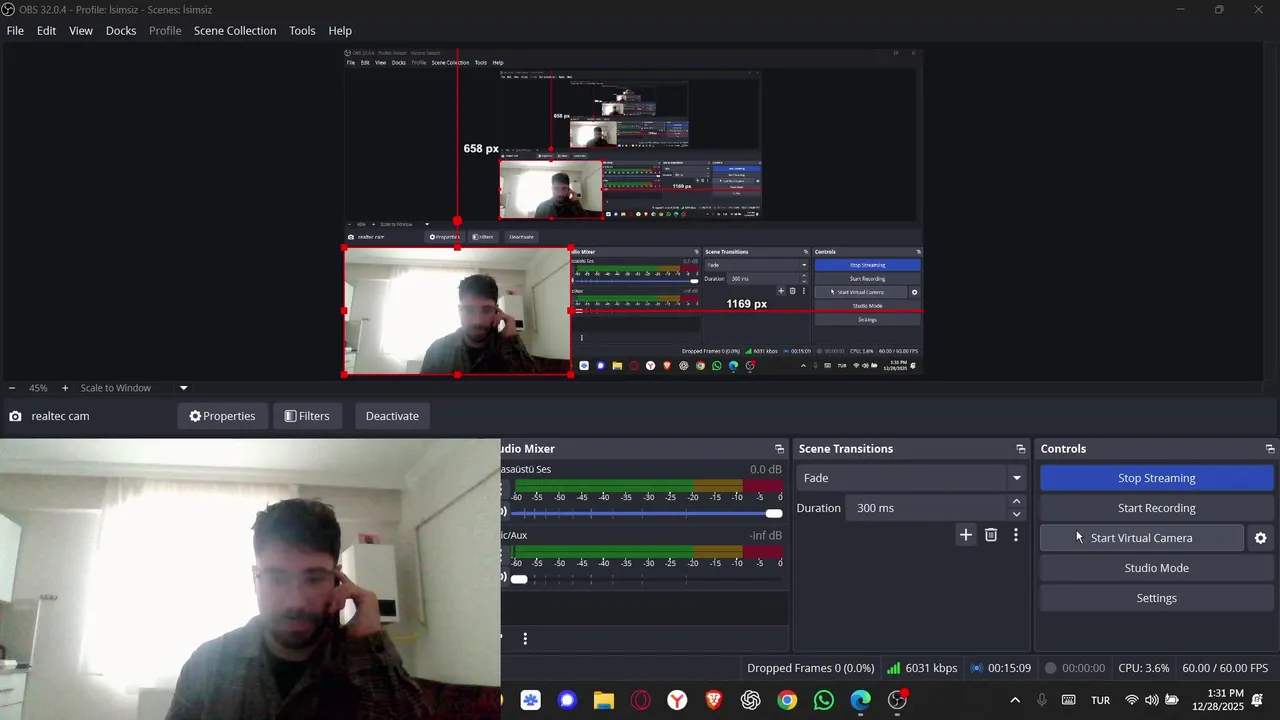1280x720 pixels.
Task: Open the volume tray icon
Action: point(1151,700)
